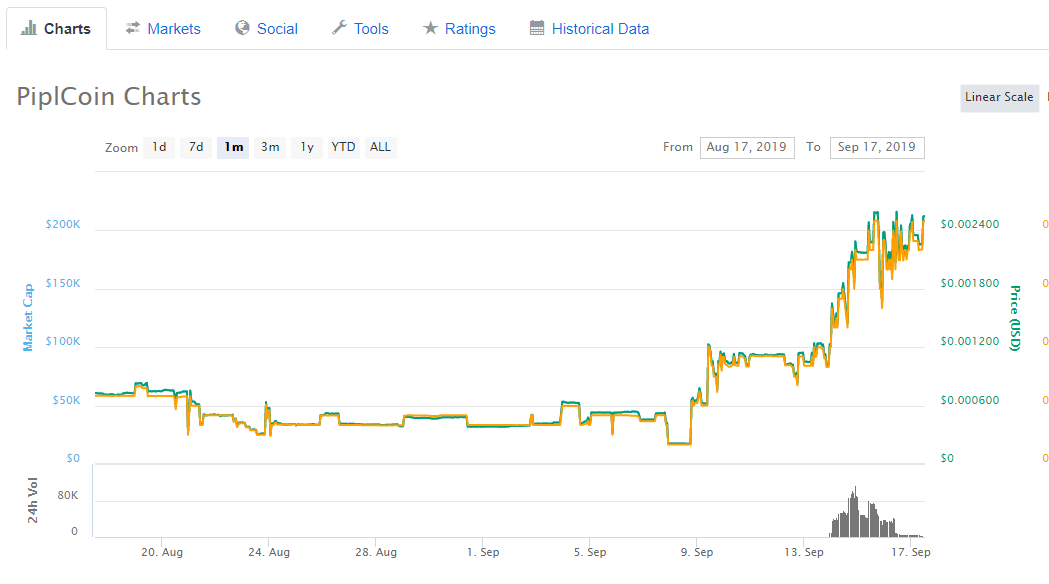Click the 9. Sep date label
Screen dimensions: 1049x584
coord(697,553)
